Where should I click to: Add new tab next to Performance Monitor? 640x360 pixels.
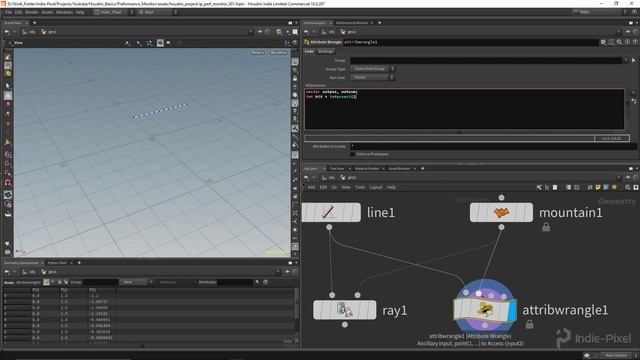380,23
